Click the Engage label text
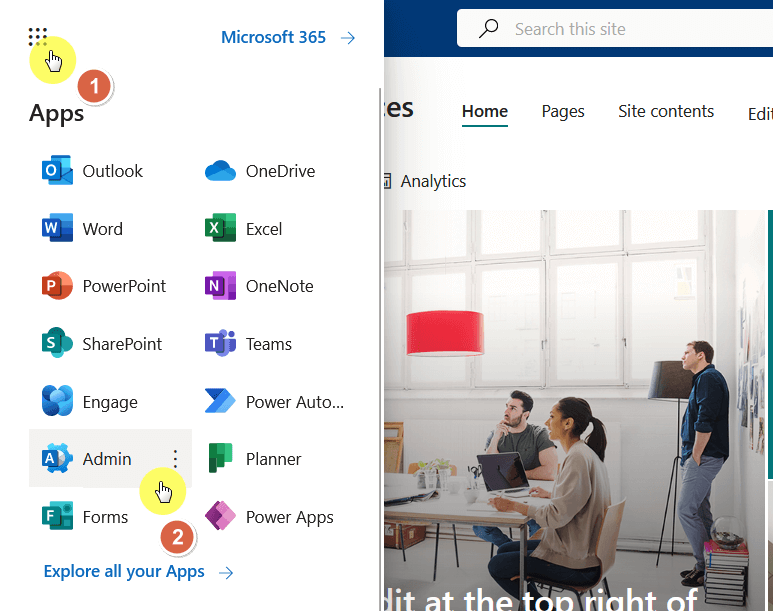 (x=110, y=402)
